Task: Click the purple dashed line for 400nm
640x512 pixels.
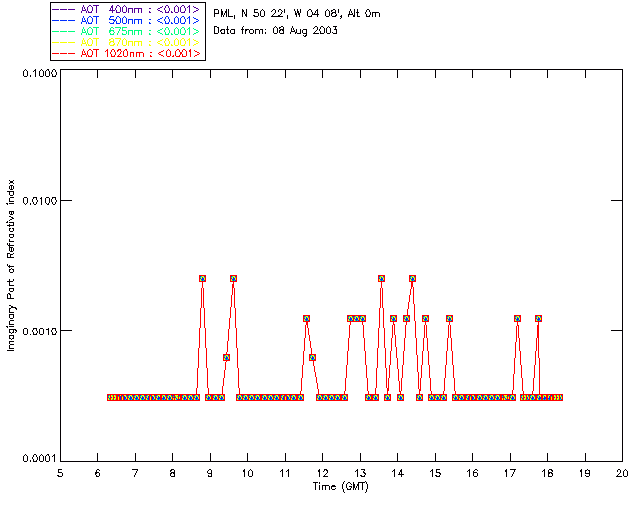Action: tap(64, 9)
